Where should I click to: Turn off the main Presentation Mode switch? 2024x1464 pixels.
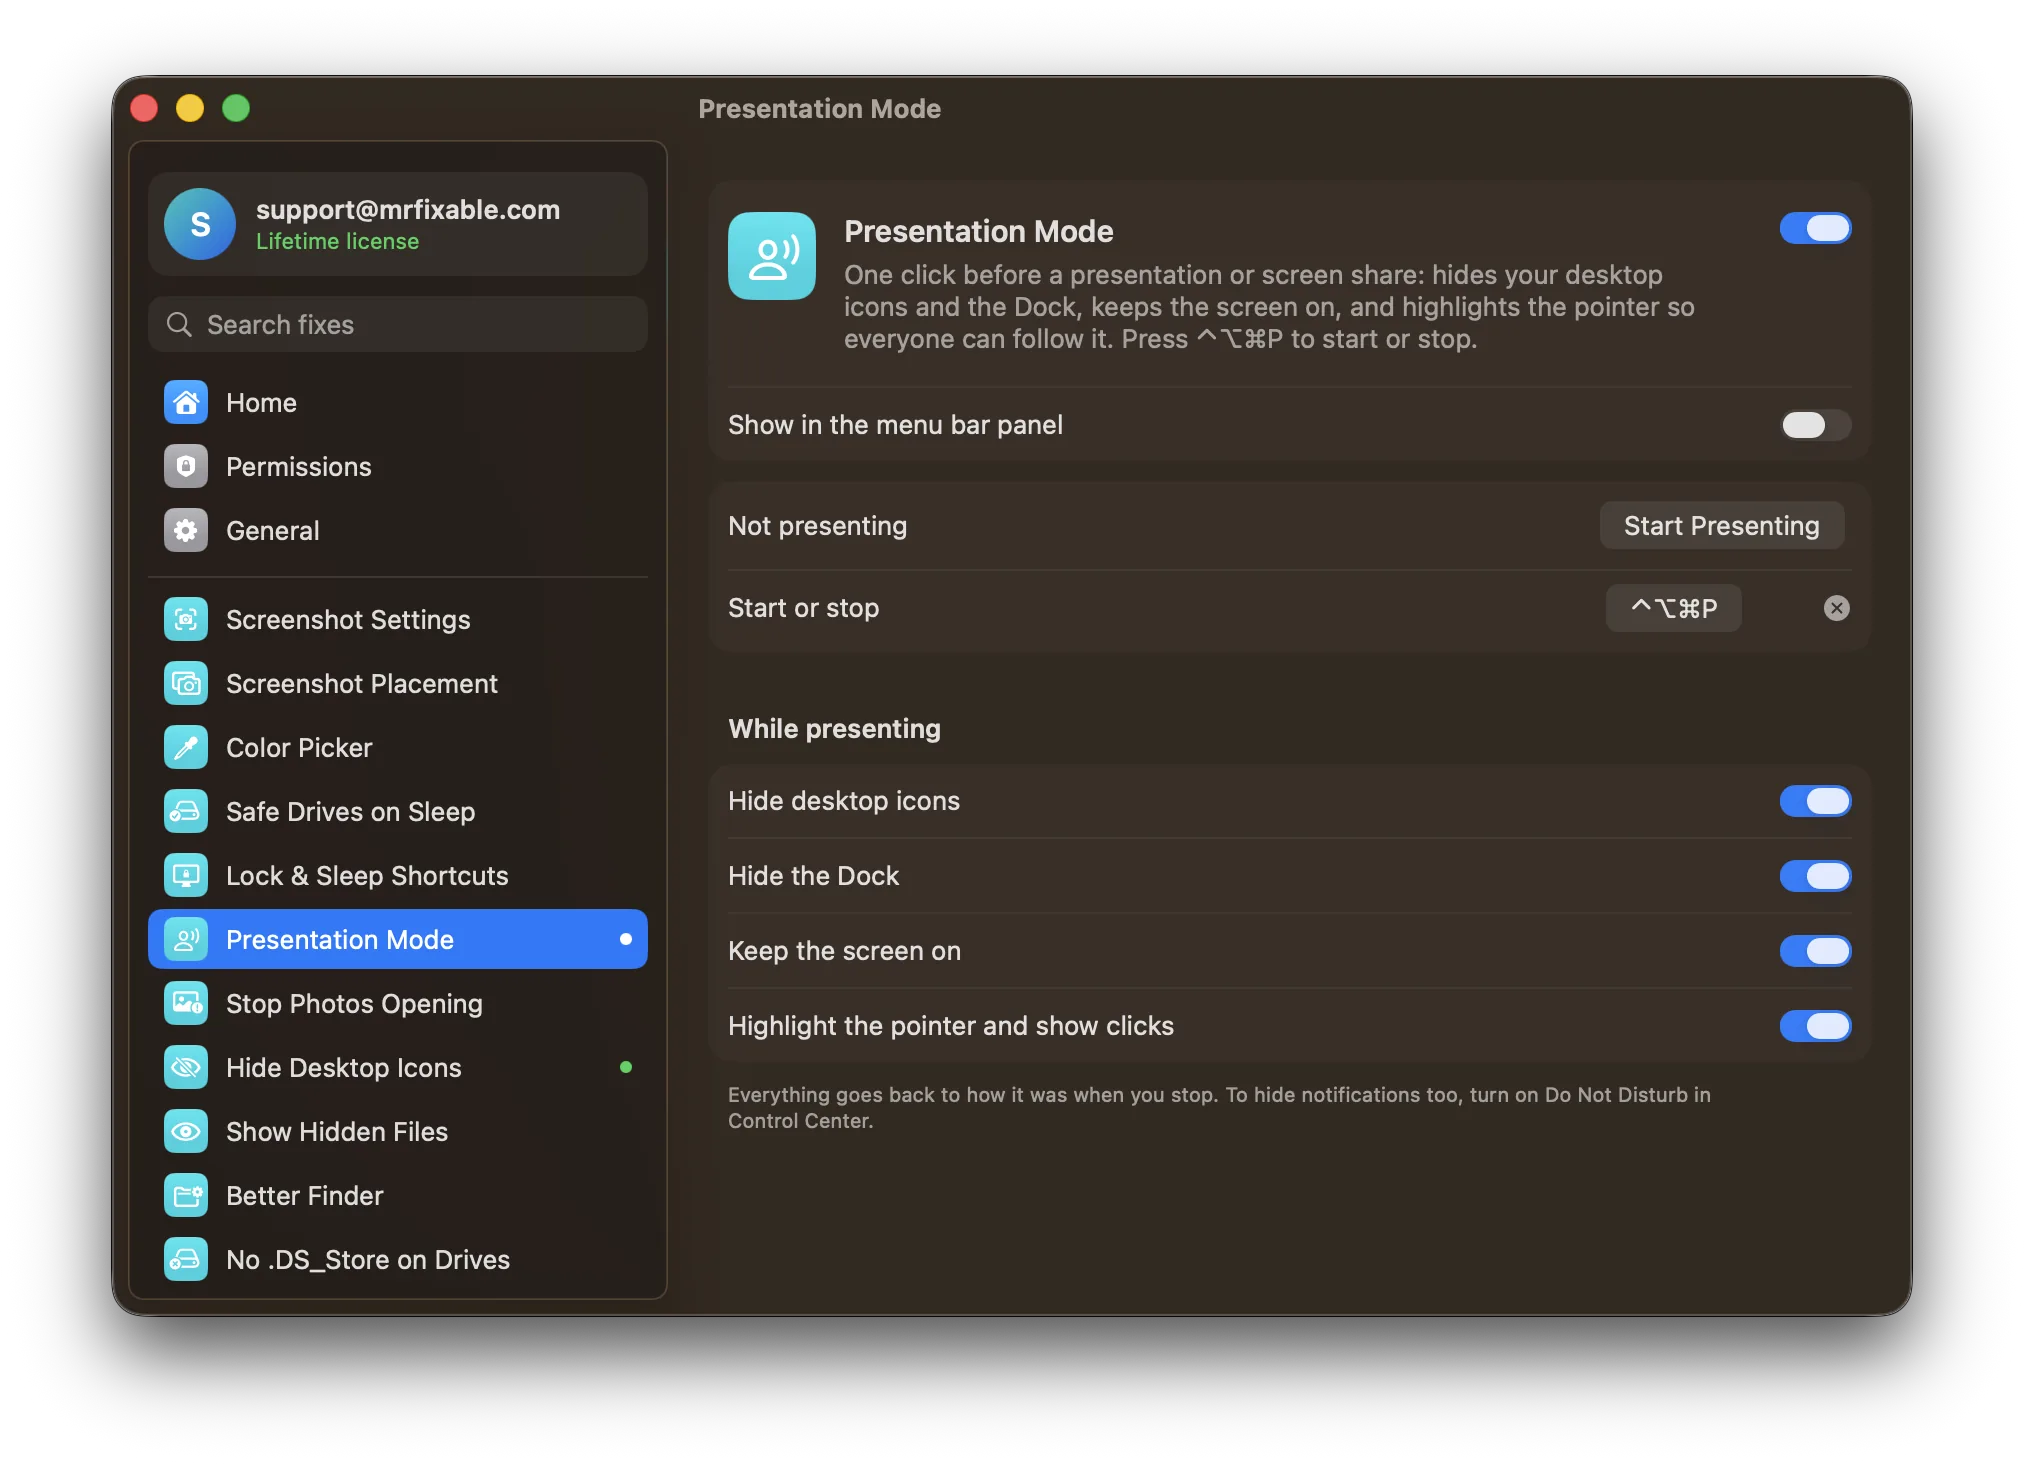pos(1815,229)
